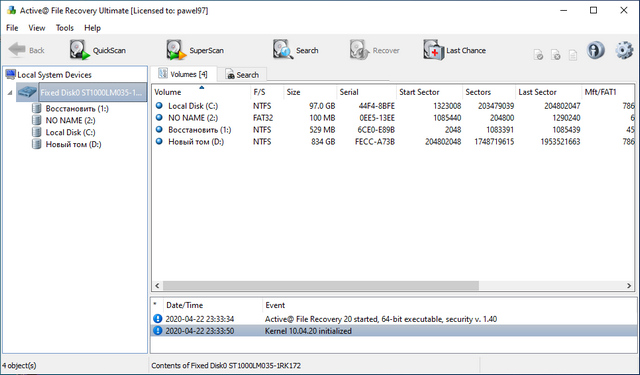
Task: Click info icon of 23:33:50 log entry
Action: coord(157,331)
